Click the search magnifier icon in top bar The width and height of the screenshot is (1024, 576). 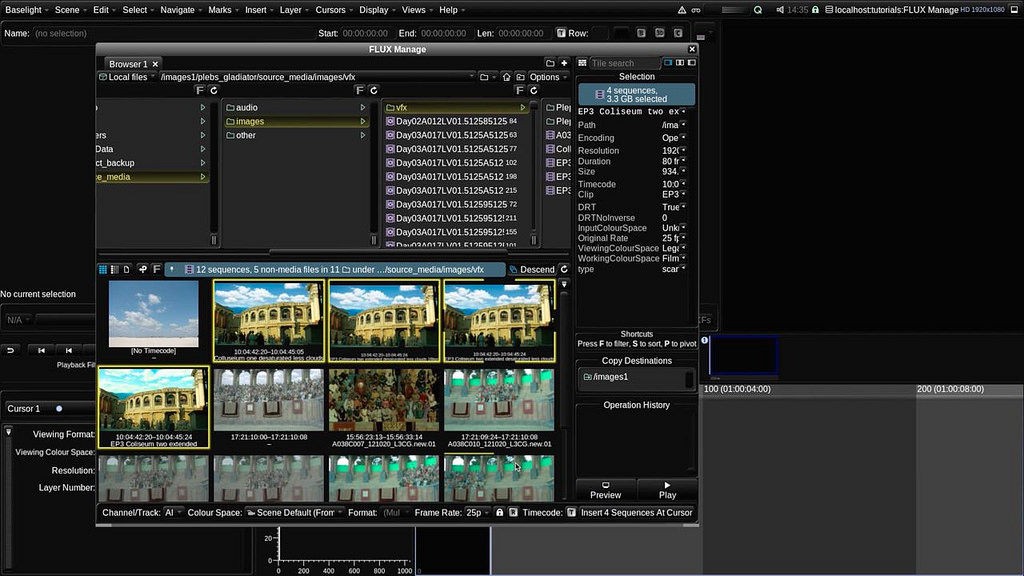(x=758, y=10)
